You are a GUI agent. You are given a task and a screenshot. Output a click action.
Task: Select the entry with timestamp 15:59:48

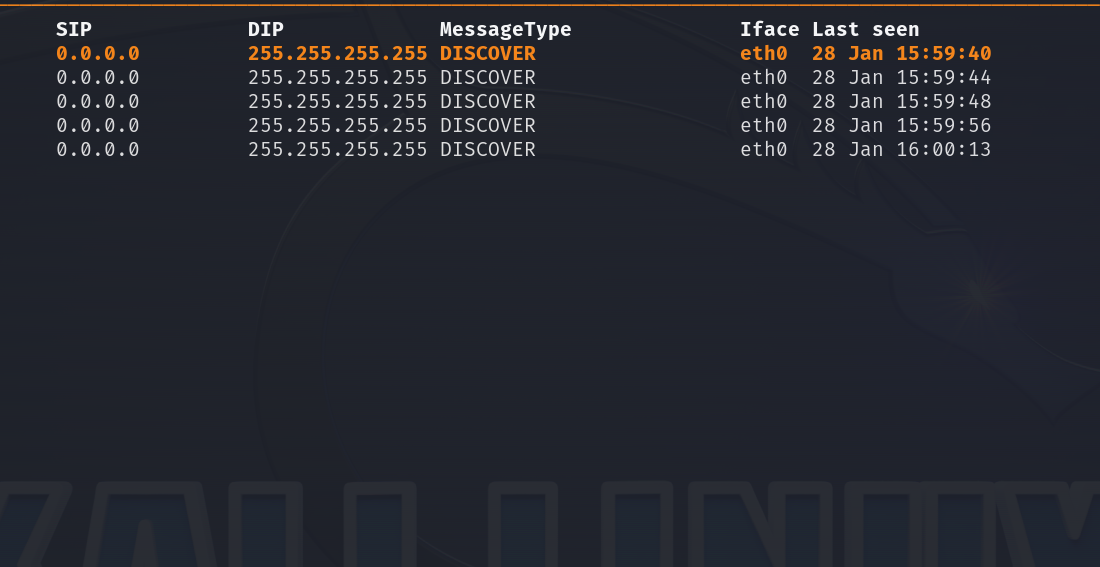(901, 102)
